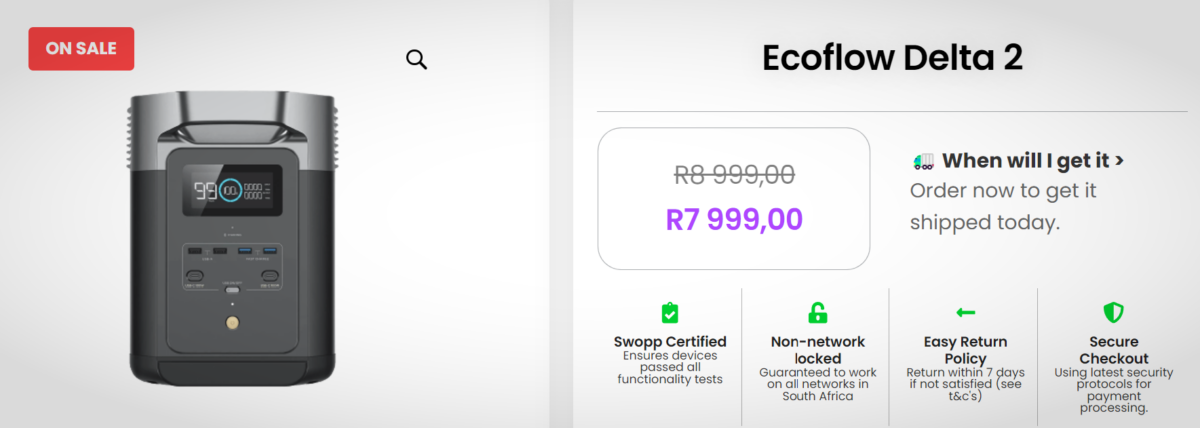Click the Non-network locked heading

click(x=817, y=350)
